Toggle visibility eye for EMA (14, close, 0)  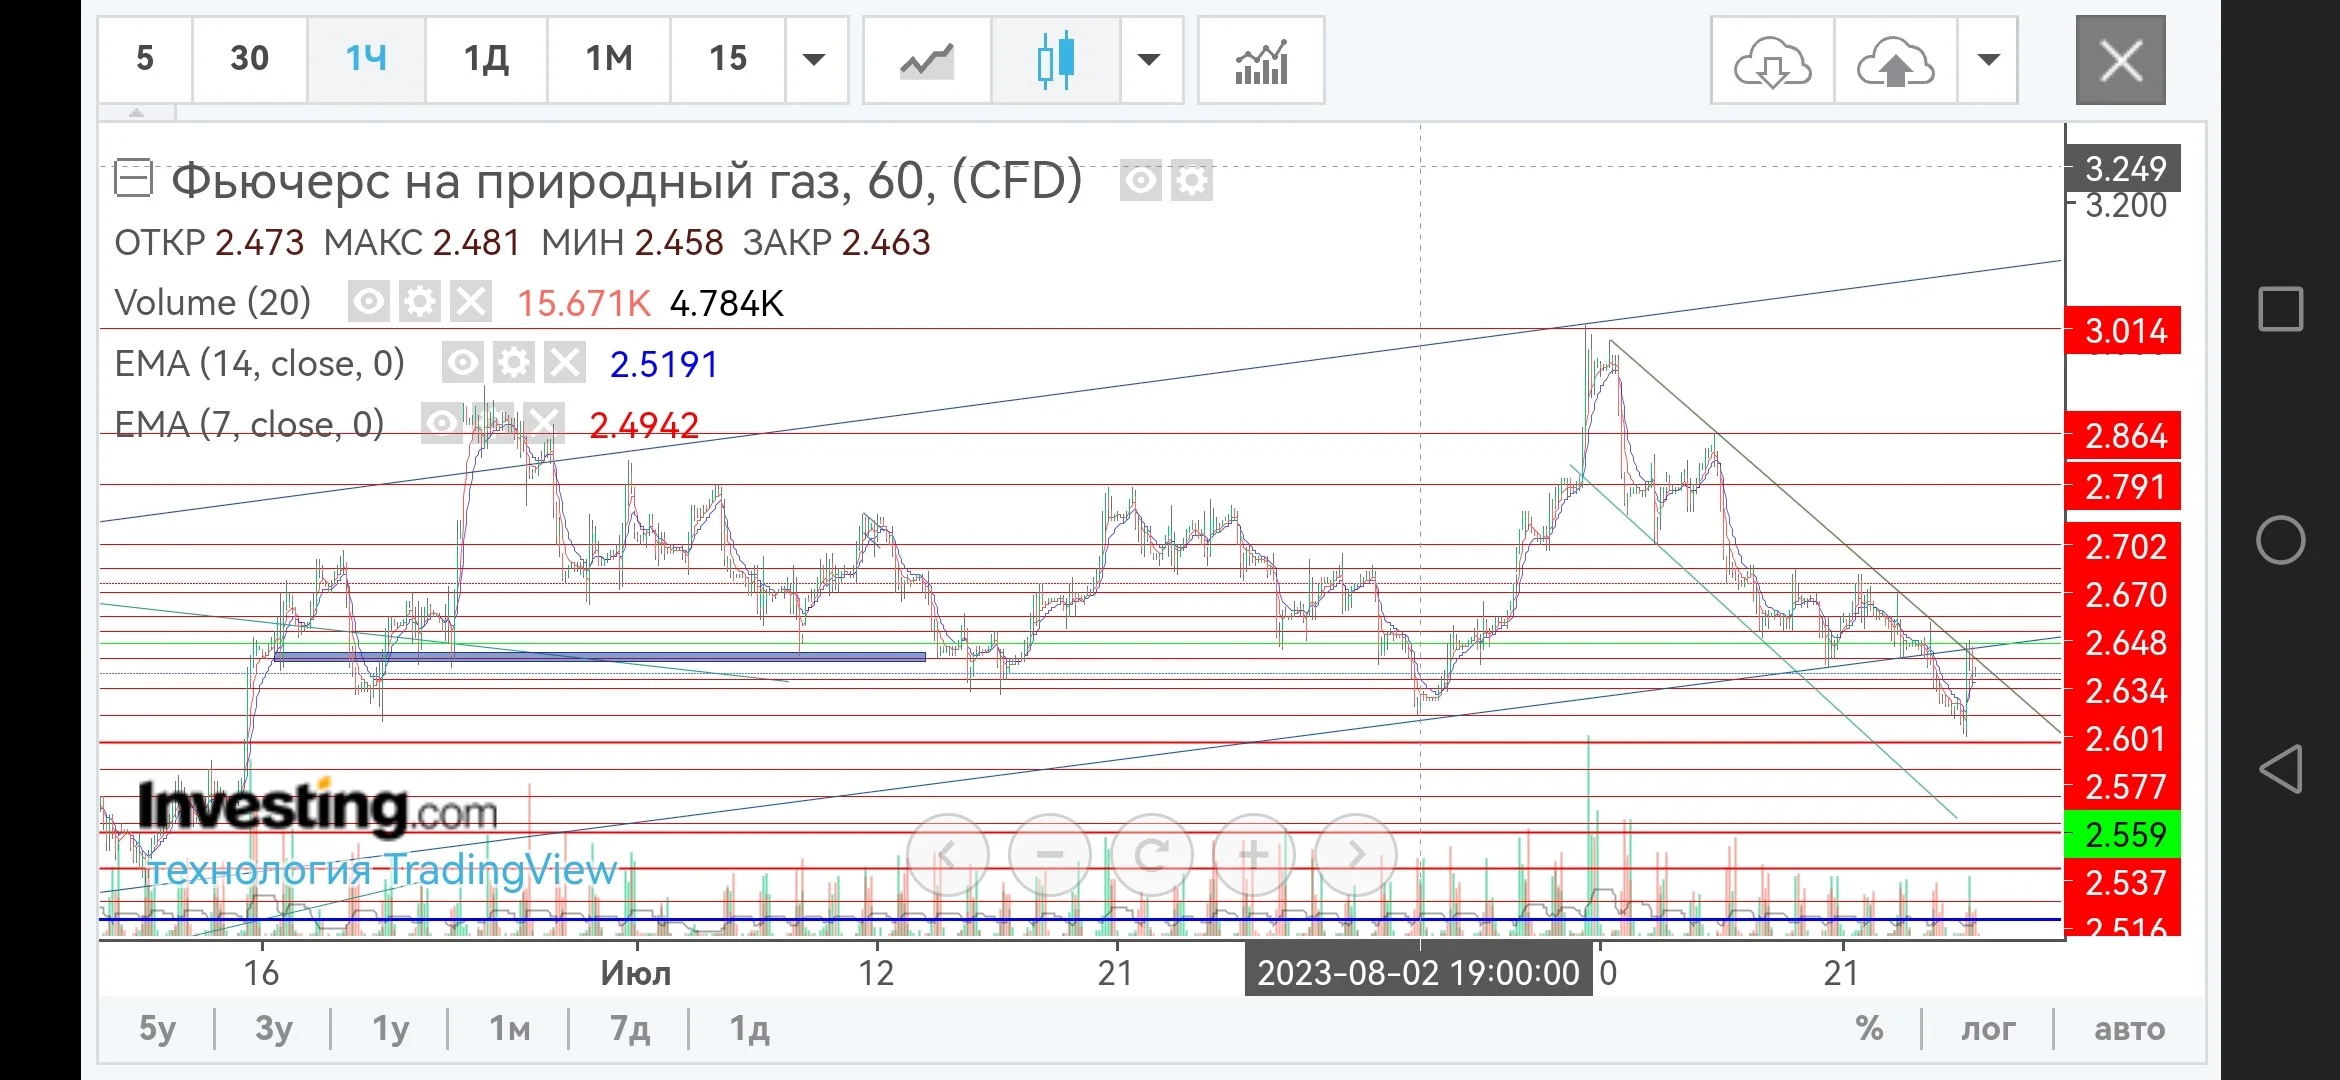pyautogui.click(x=462, y=363)
